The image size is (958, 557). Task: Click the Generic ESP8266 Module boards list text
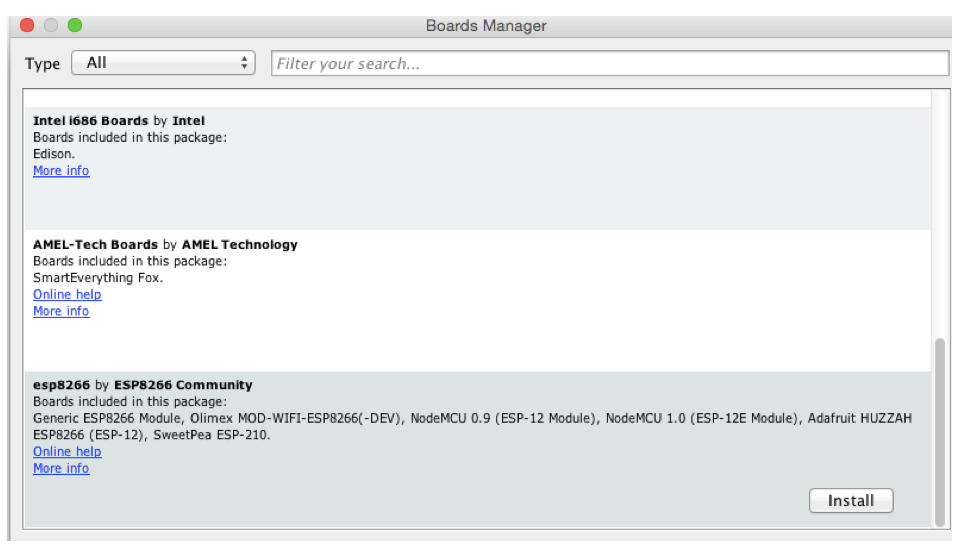pos(472,426)
